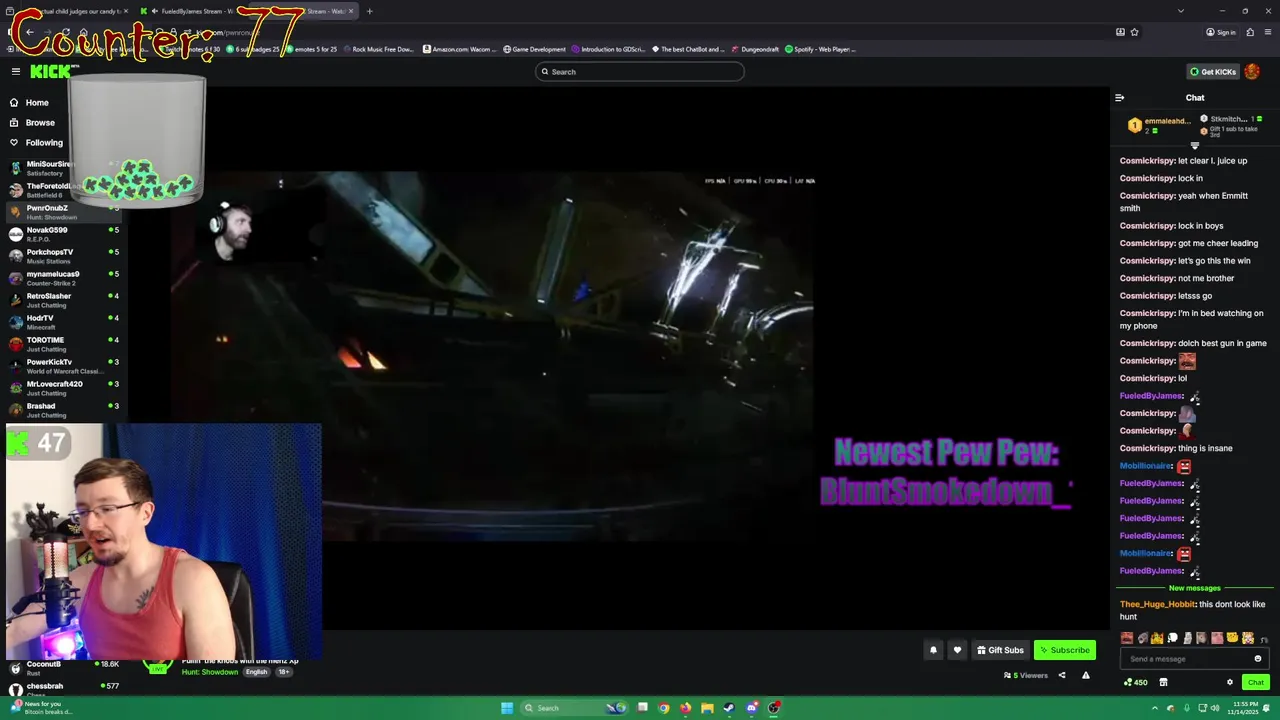Send message with green Chat button
1280x720 pixels.
tap(1256, 682)
